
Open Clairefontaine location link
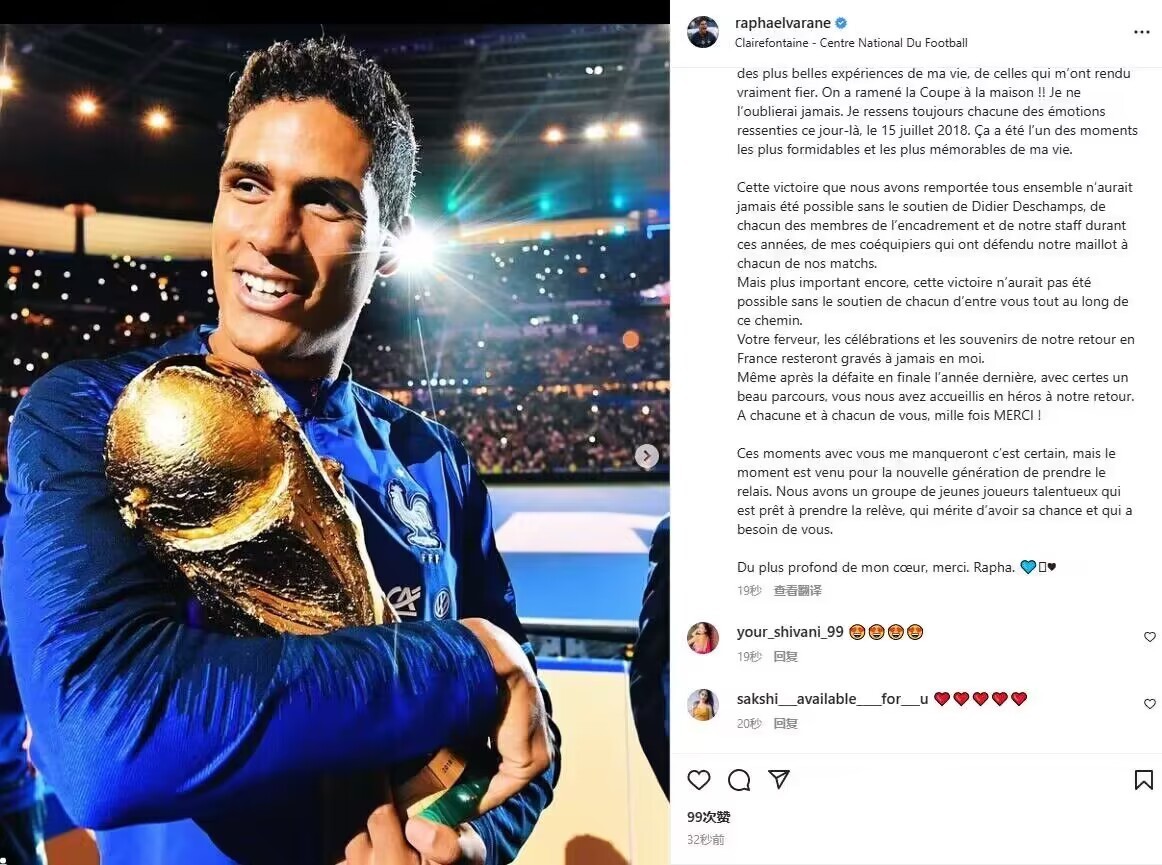tap(851, 43)
